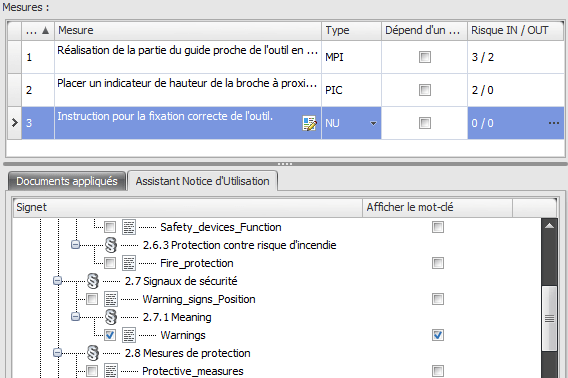Click the '2 / 0' risk value
Image resolution: width=568 pixels, height=378 pixels.
coord(483,90)
